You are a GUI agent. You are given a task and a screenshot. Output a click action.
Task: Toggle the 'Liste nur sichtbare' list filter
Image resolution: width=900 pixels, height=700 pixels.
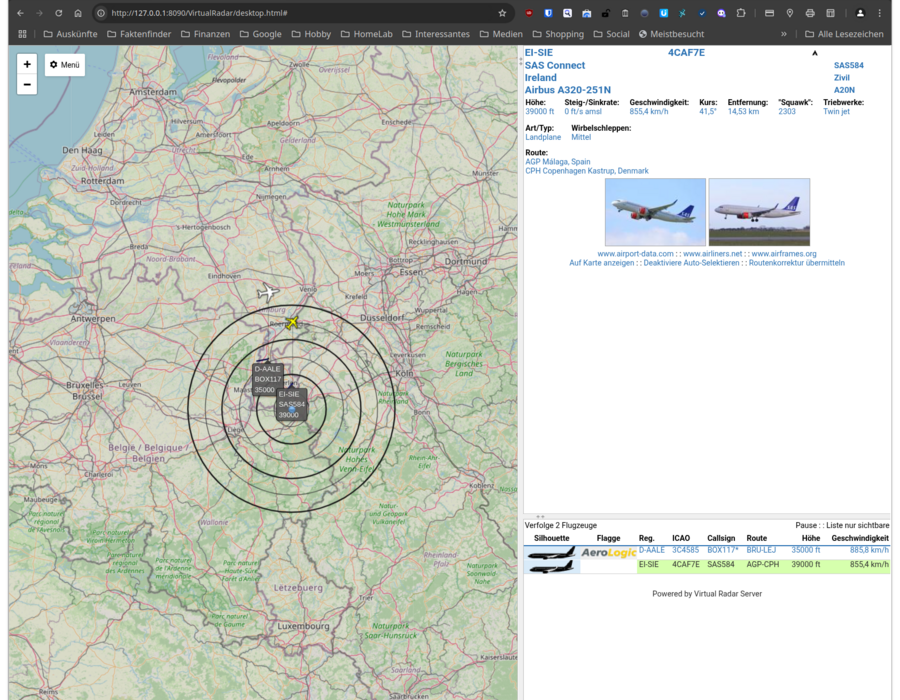point(858,525)
